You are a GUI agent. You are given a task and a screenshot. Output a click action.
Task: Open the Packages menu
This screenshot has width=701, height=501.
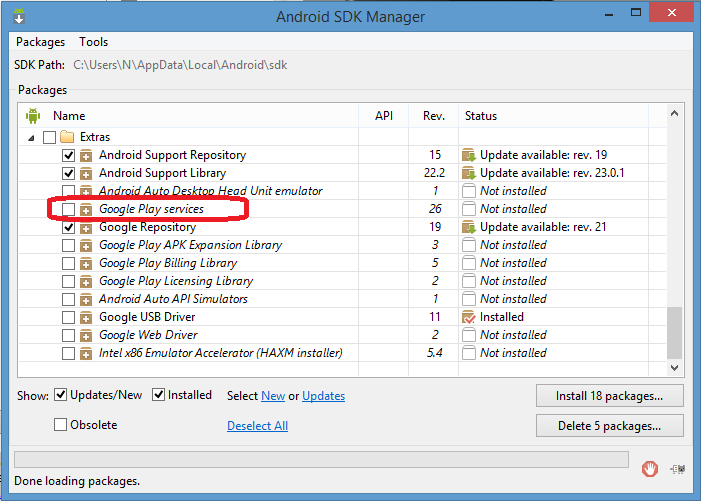40,42
